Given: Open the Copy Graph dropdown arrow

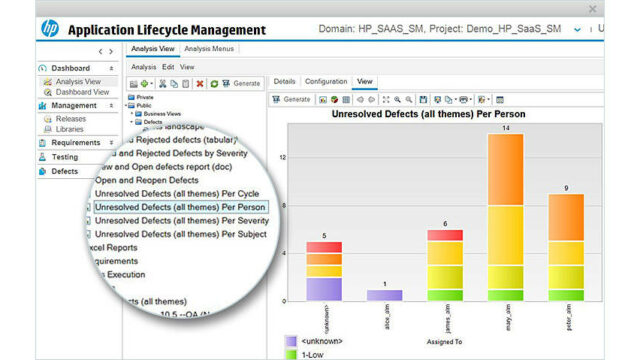Looking at the screenshot, I should [456, 100].
